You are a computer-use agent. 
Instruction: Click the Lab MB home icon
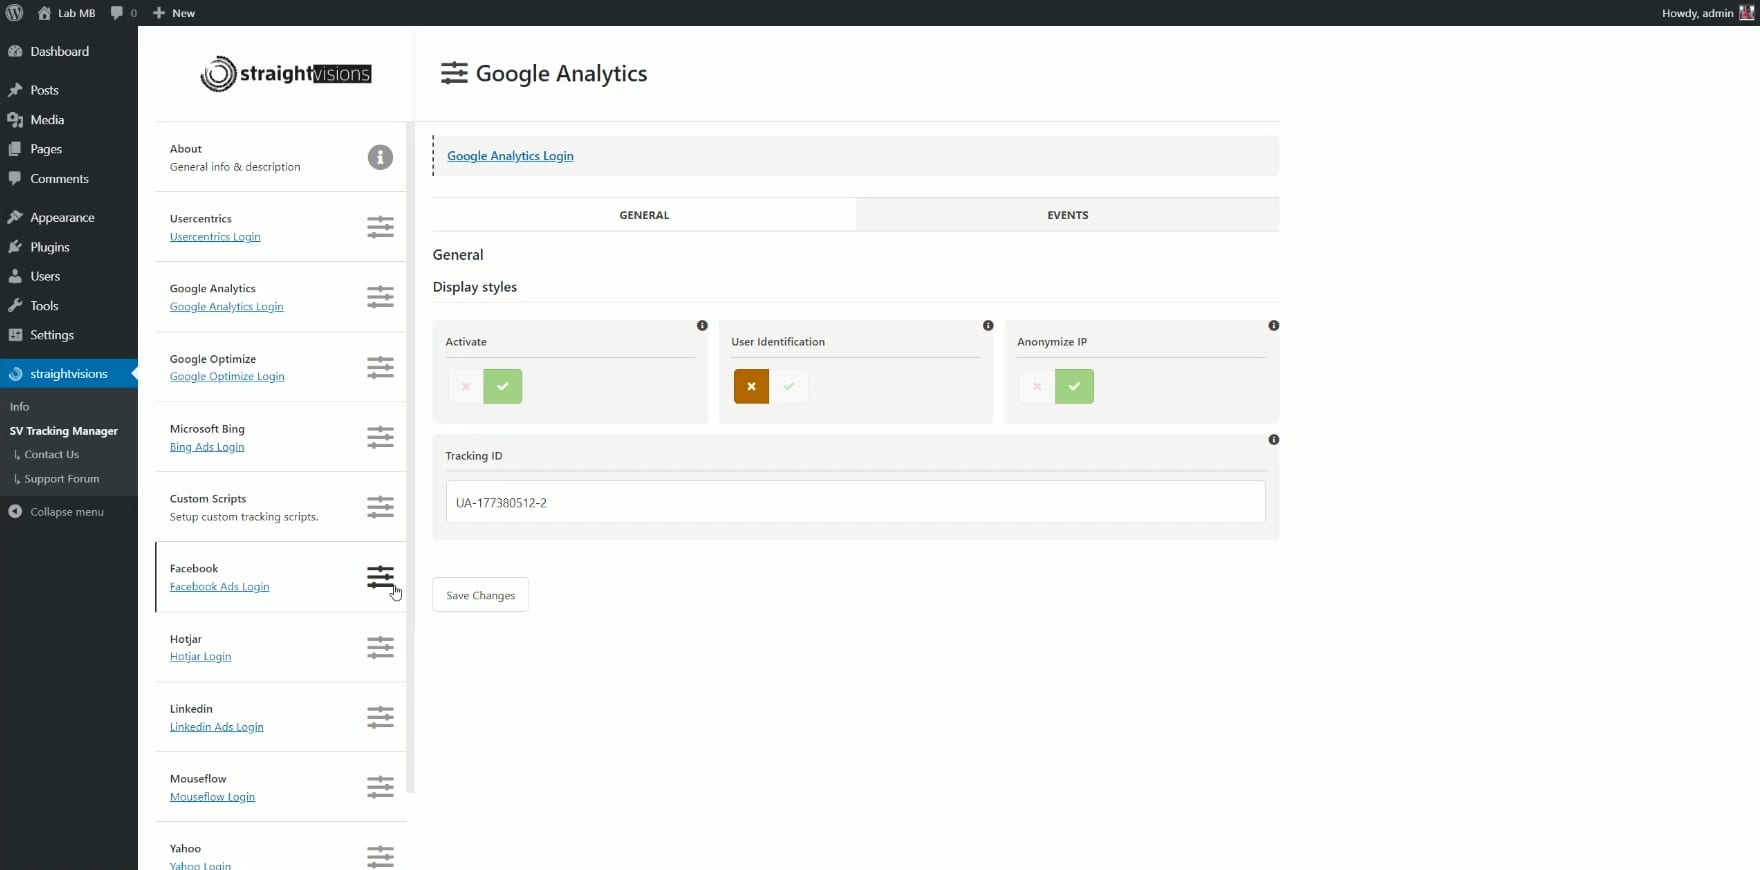coord(44,13)
